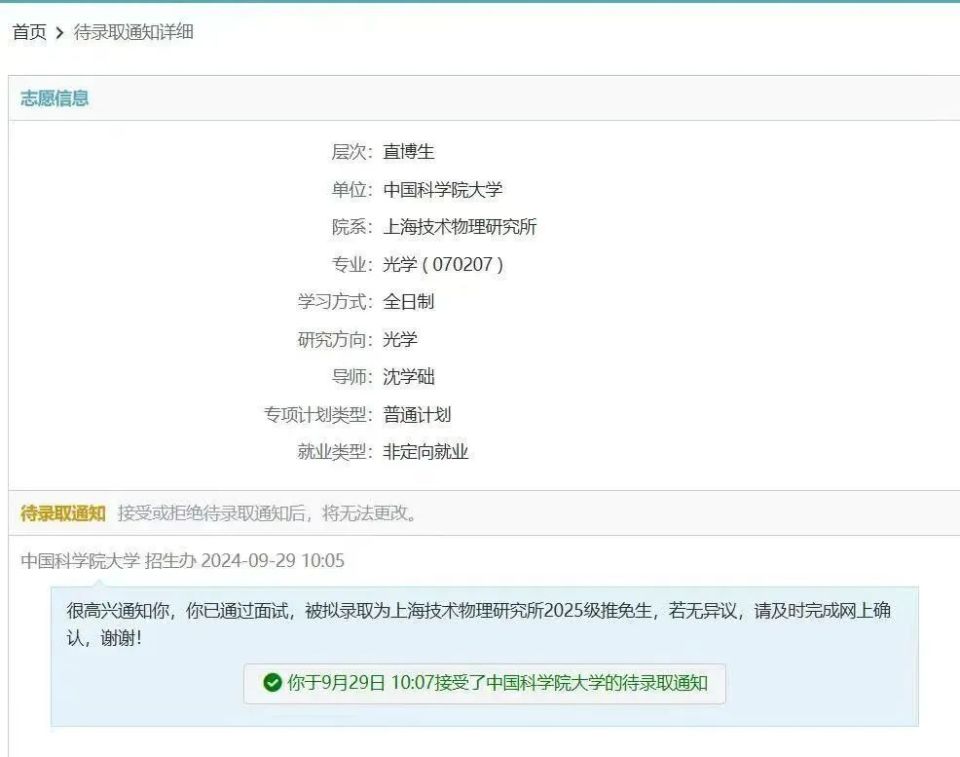Select the 普通计划 value
This screenshot has height=757, width=960.
click(x=417, y=415)
